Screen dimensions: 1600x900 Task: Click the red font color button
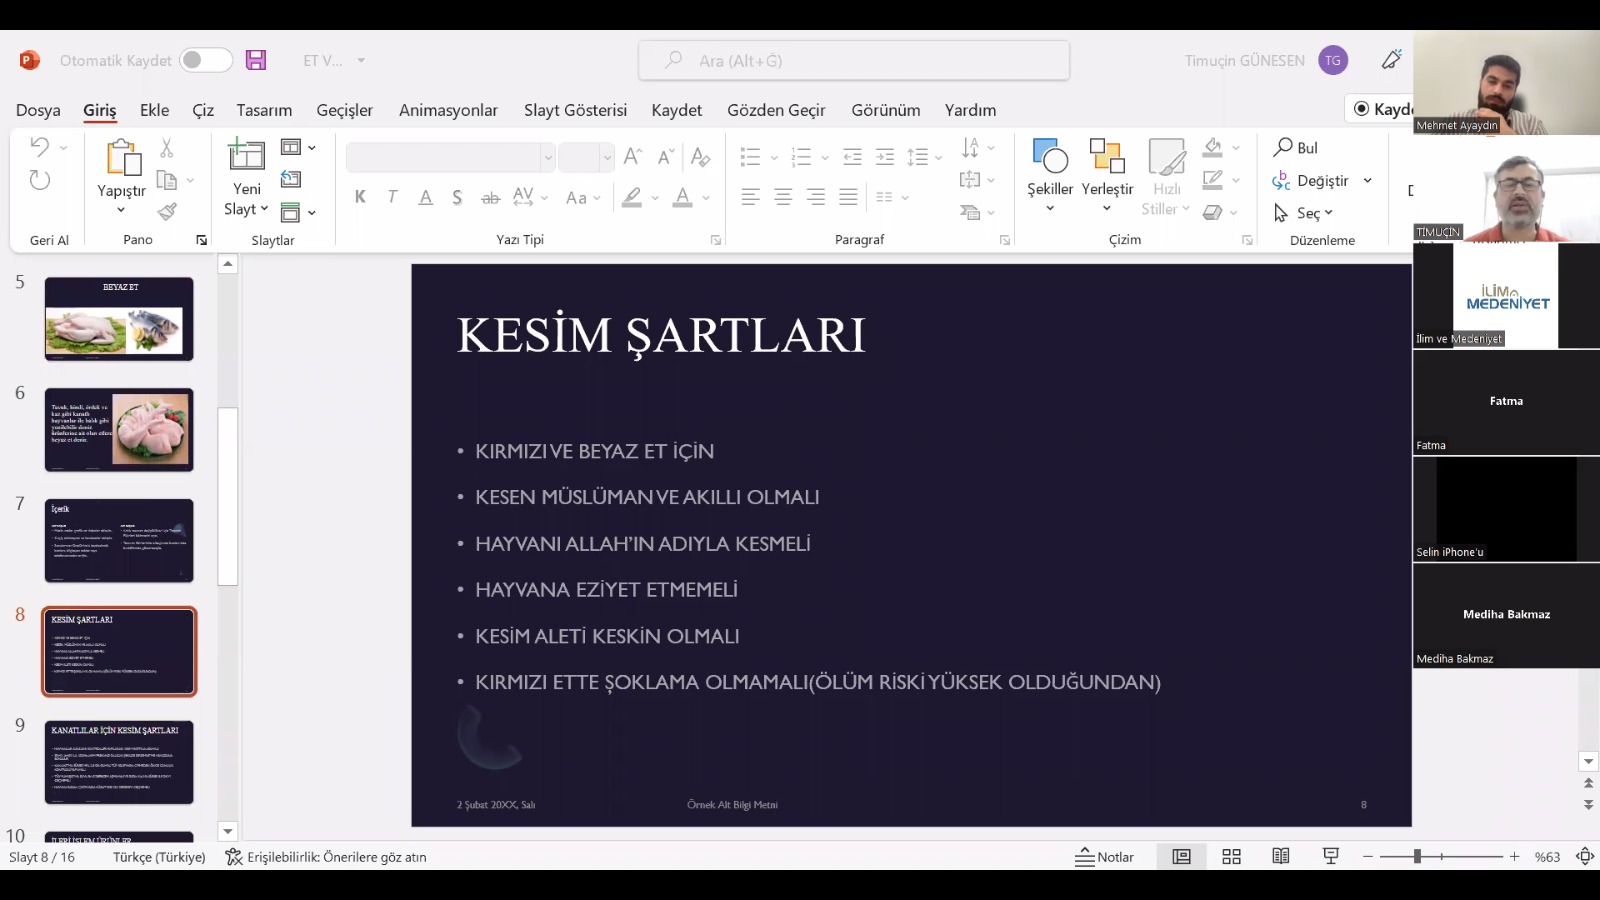coord(683,197)
